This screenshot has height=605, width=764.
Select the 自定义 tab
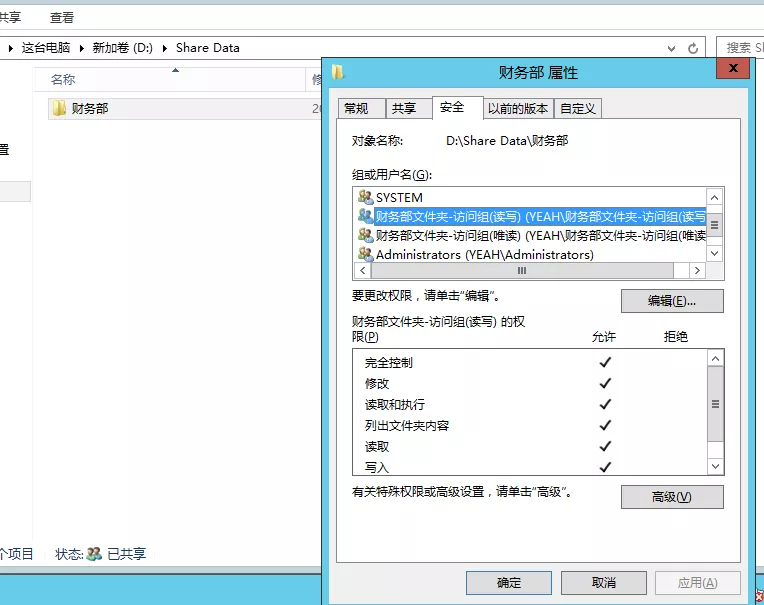click(578, 109)
